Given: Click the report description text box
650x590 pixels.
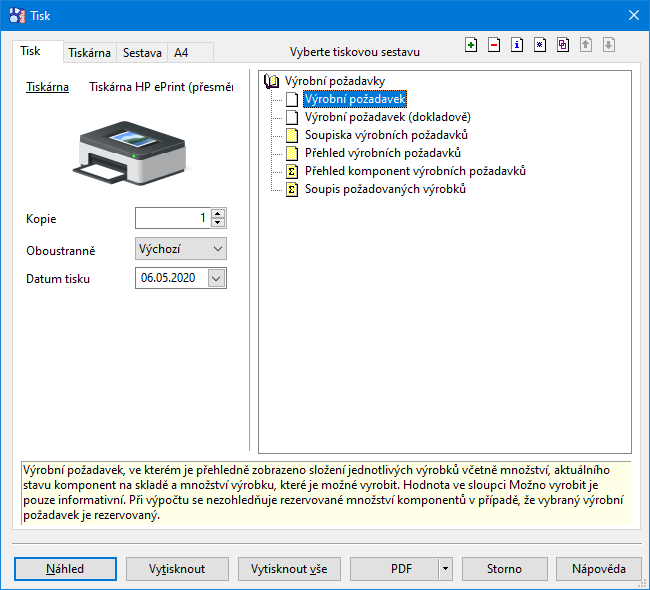Looking at the screenshot, I should click(x=326, y=493).
